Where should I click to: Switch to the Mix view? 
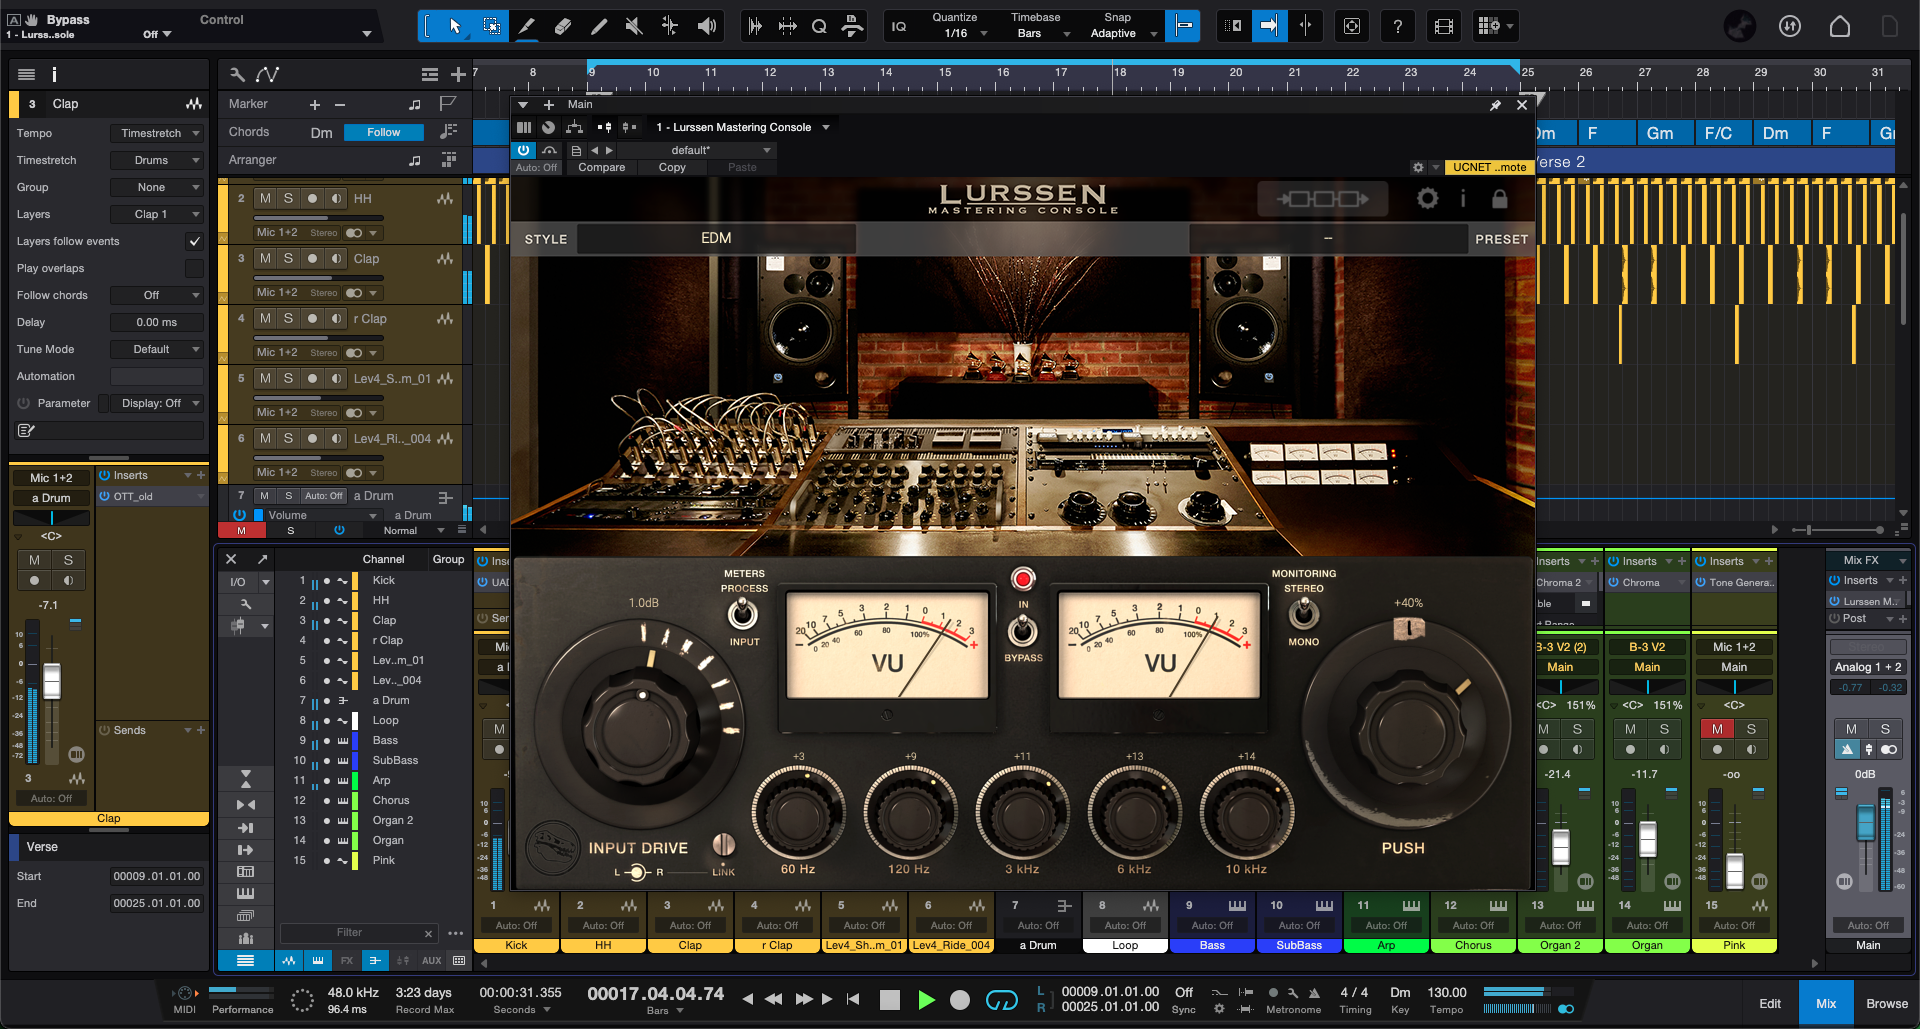(x=1826, y=1003)
